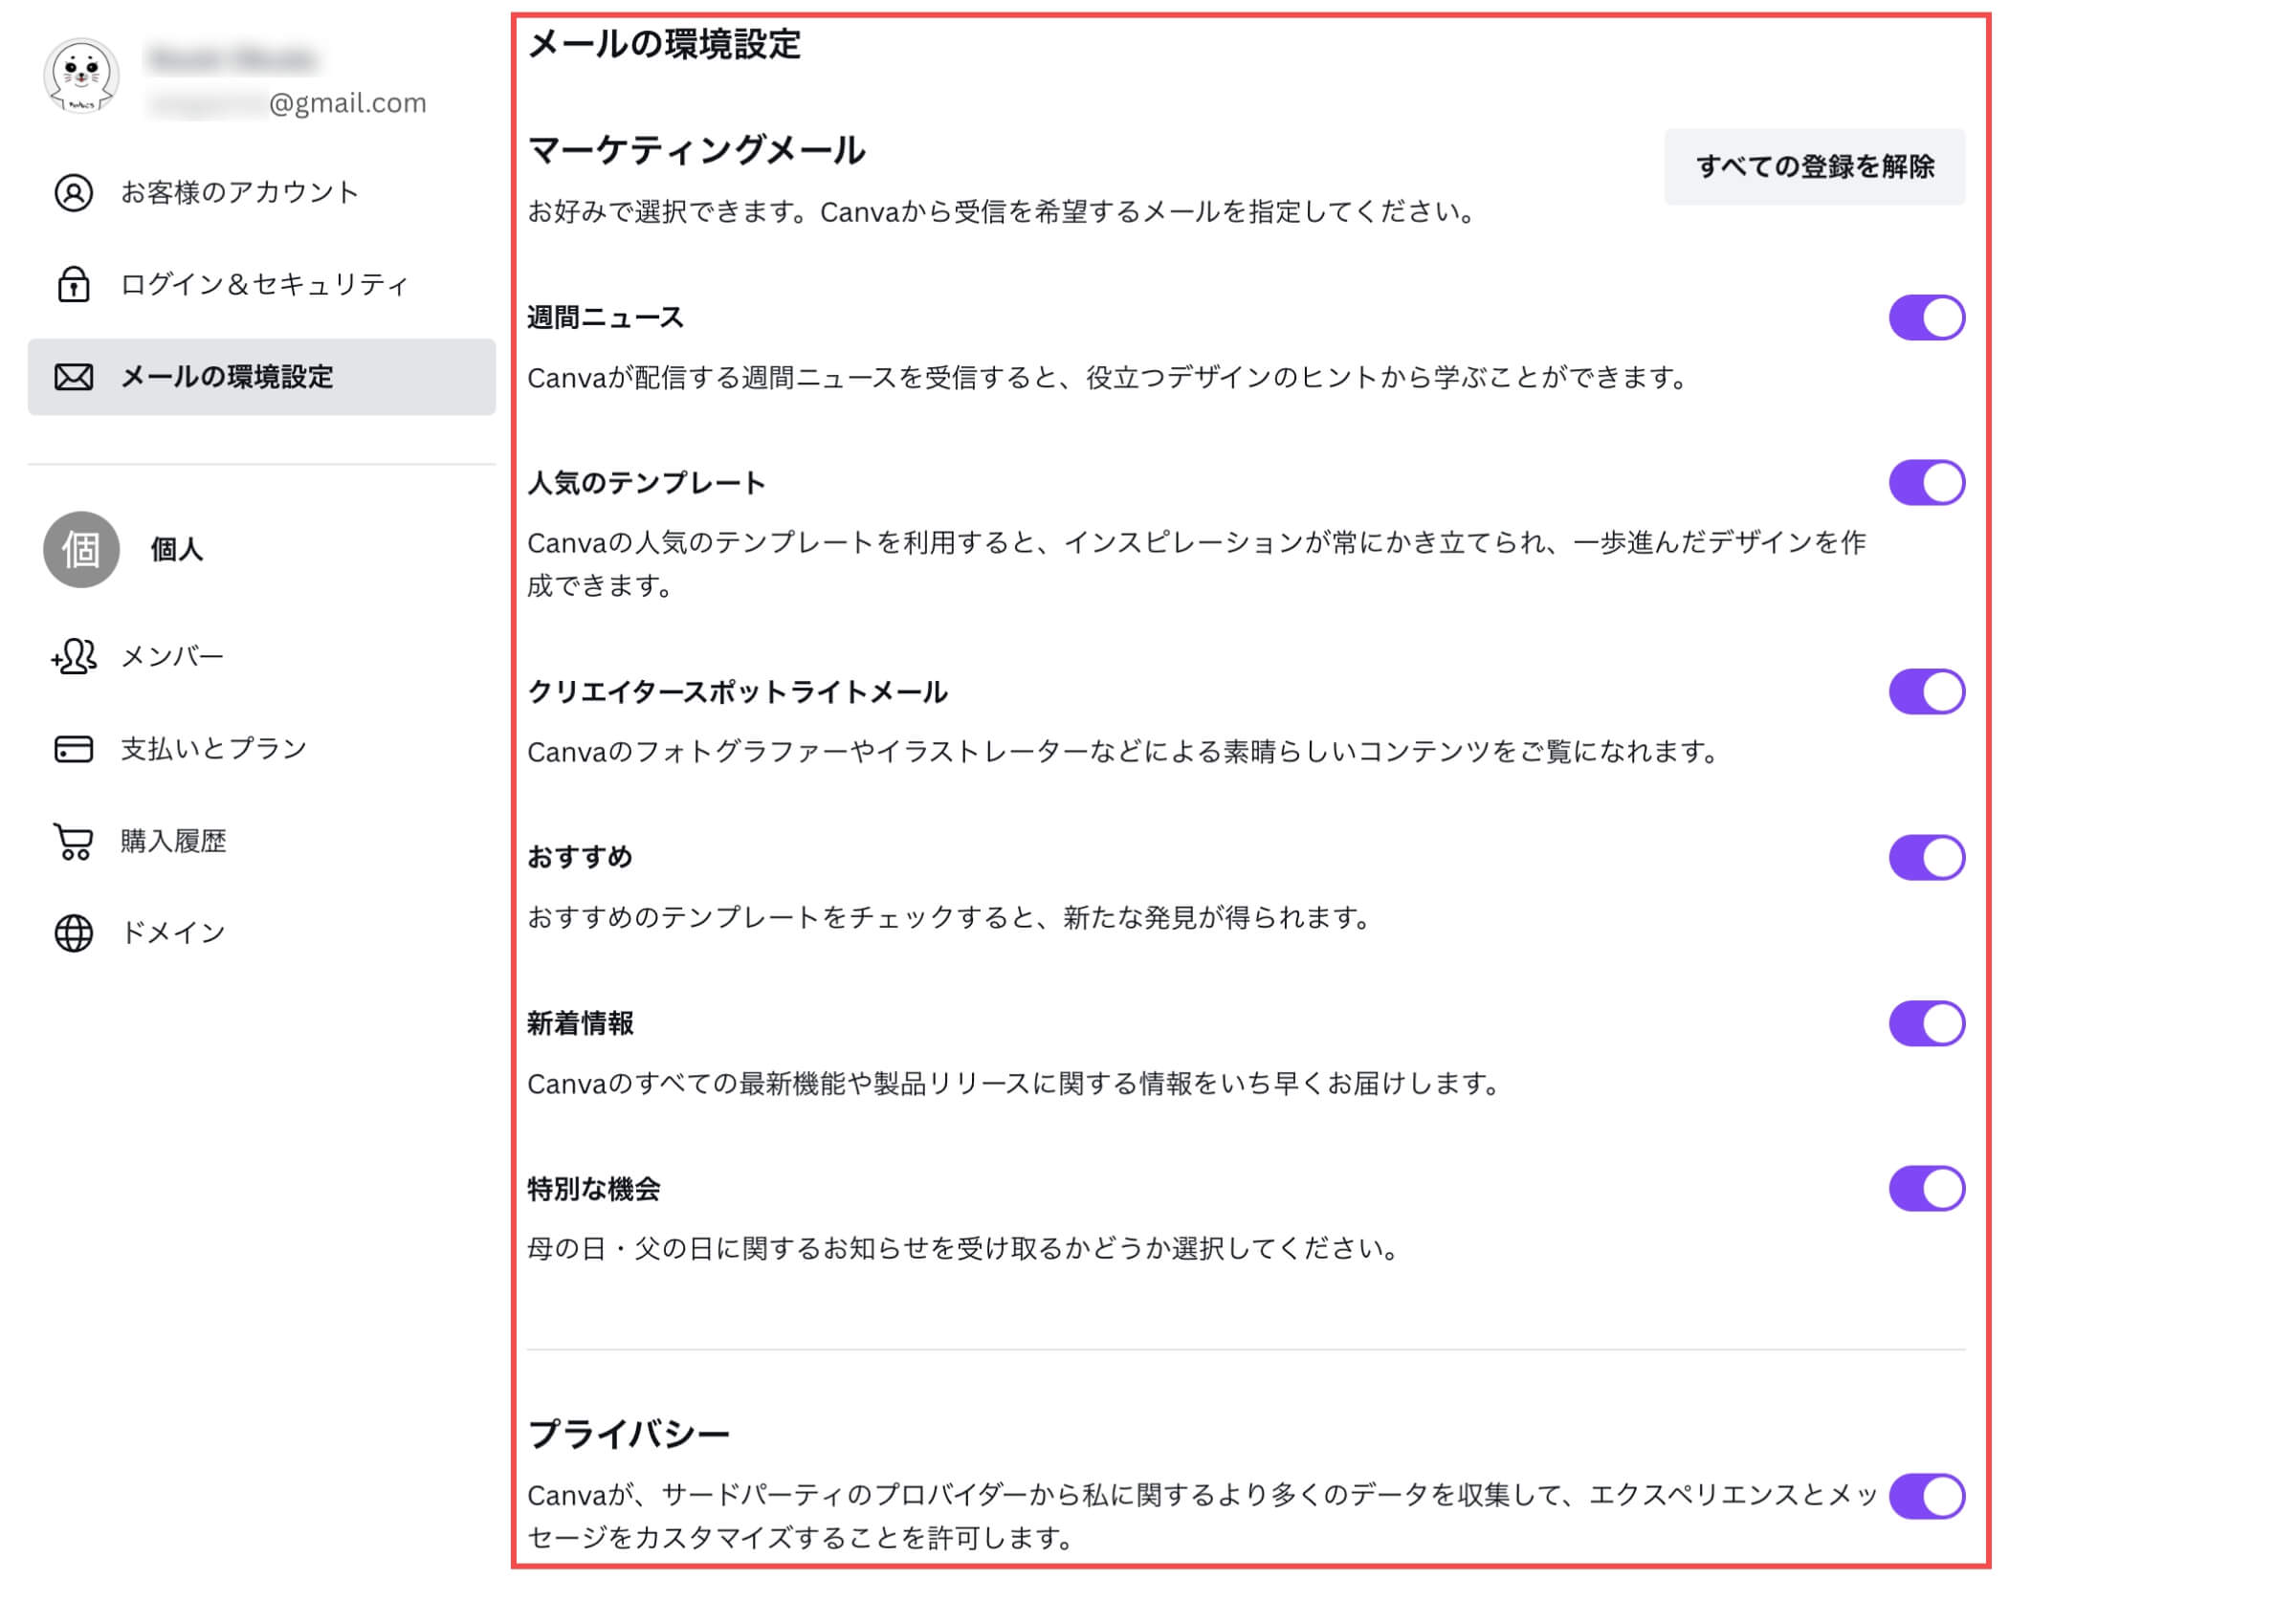Click the クリエイタースポットライトメール label text
The width and height of the screenshot is (2296, 1601).
point(738,693)
